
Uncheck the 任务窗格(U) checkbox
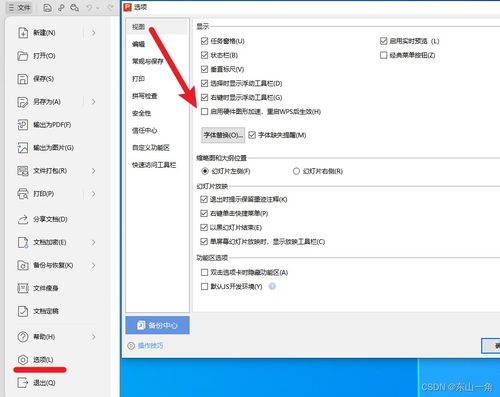[x=204, y=41]
